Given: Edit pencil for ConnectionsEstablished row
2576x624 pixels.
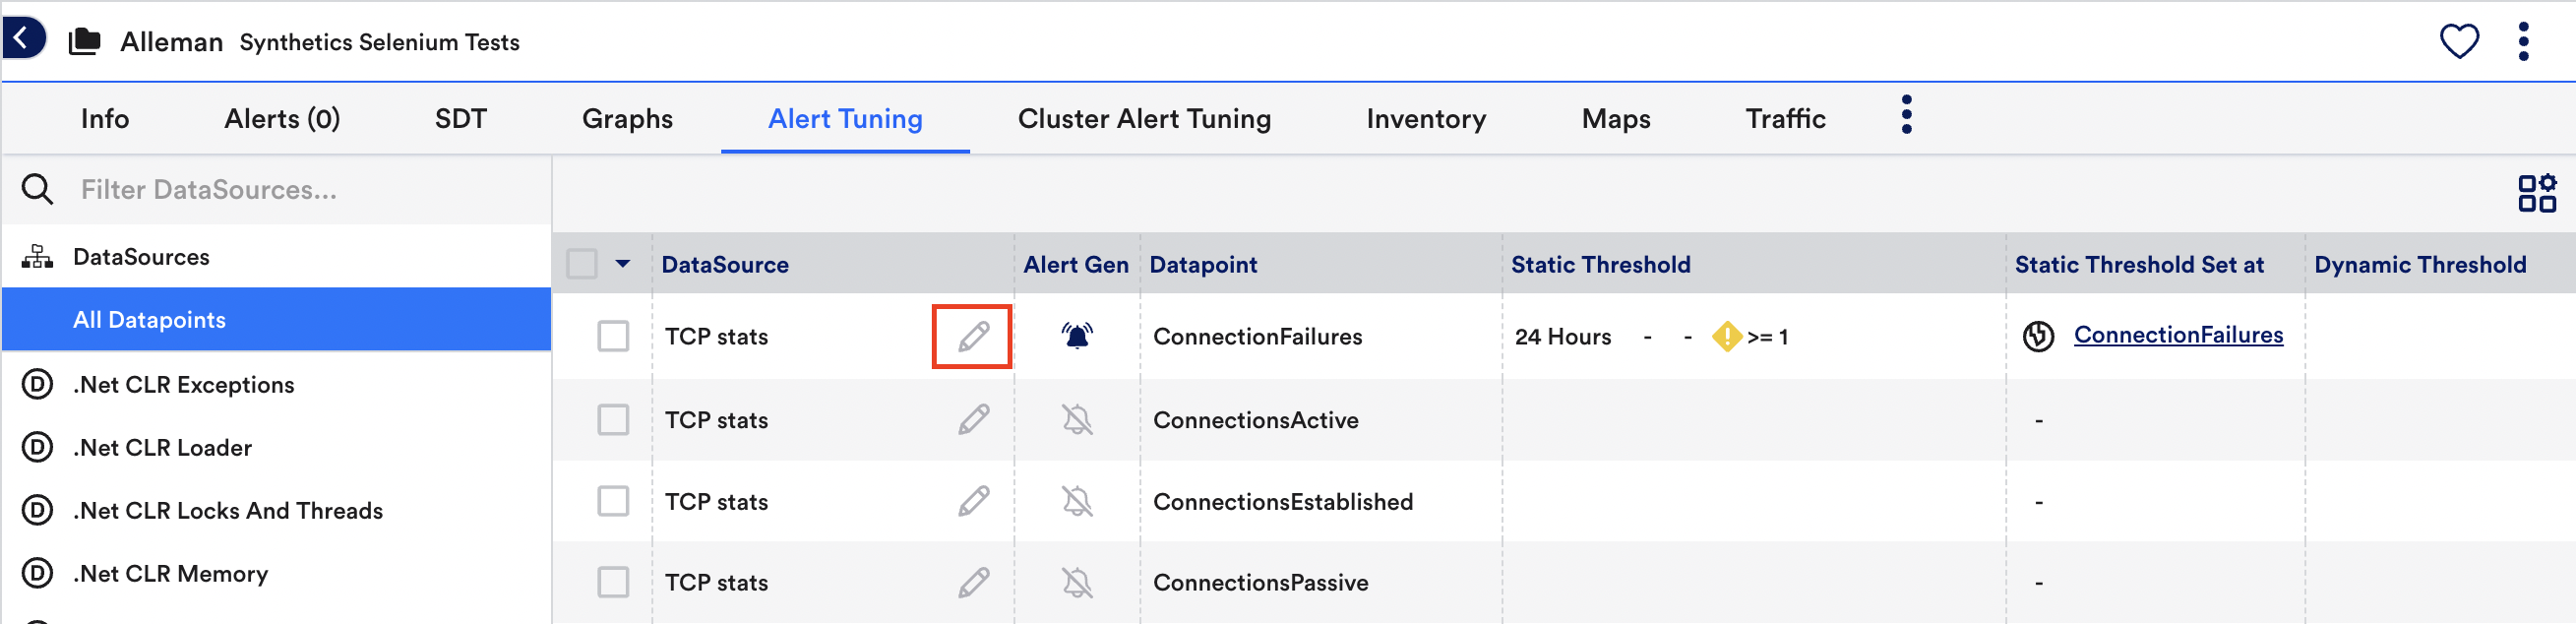Looking at the screenshot, I should [x=973, y=501].
